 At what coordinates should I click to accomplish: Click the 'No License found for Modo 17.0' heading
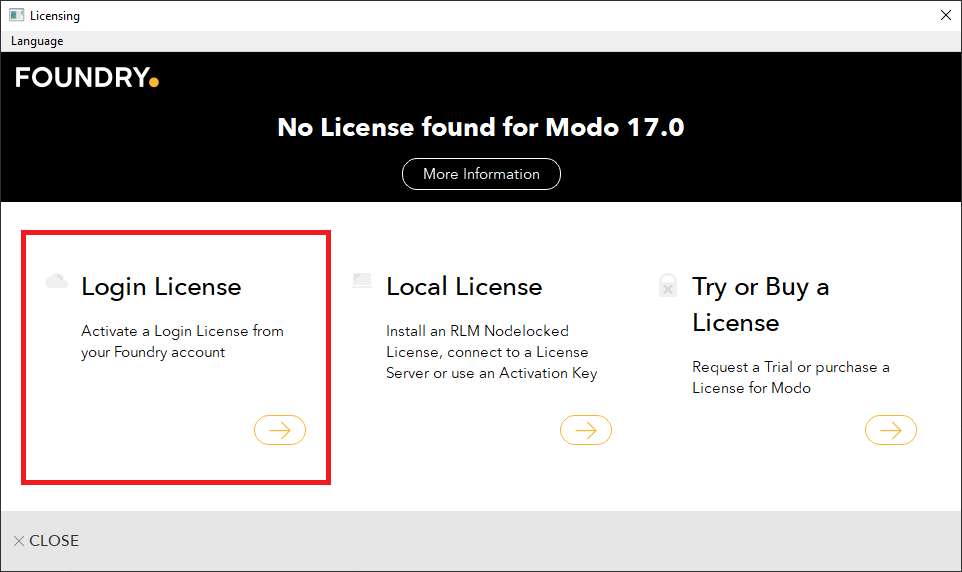point(481,128)
